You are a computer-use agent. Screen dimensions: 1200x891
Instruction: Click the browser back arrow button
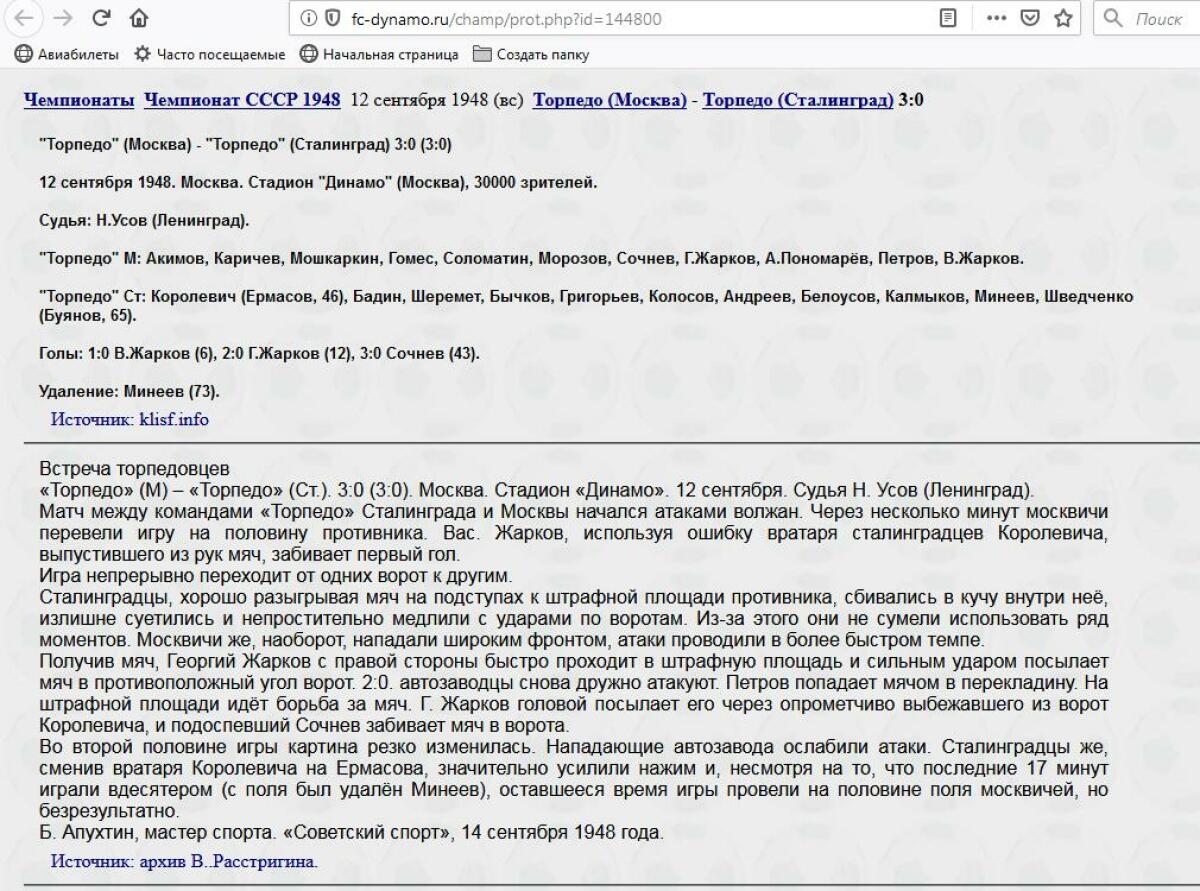pos(25,18)
